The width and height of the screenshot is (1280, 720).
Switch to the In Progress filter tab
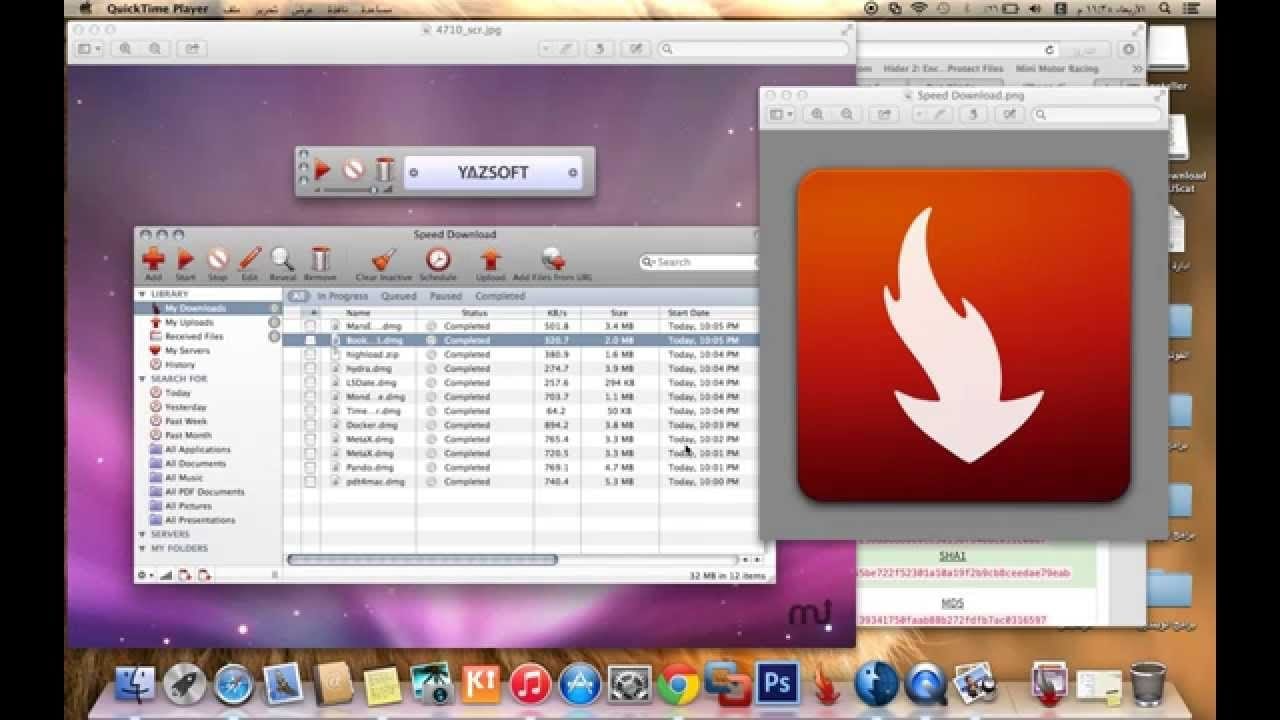pos(343,297)
